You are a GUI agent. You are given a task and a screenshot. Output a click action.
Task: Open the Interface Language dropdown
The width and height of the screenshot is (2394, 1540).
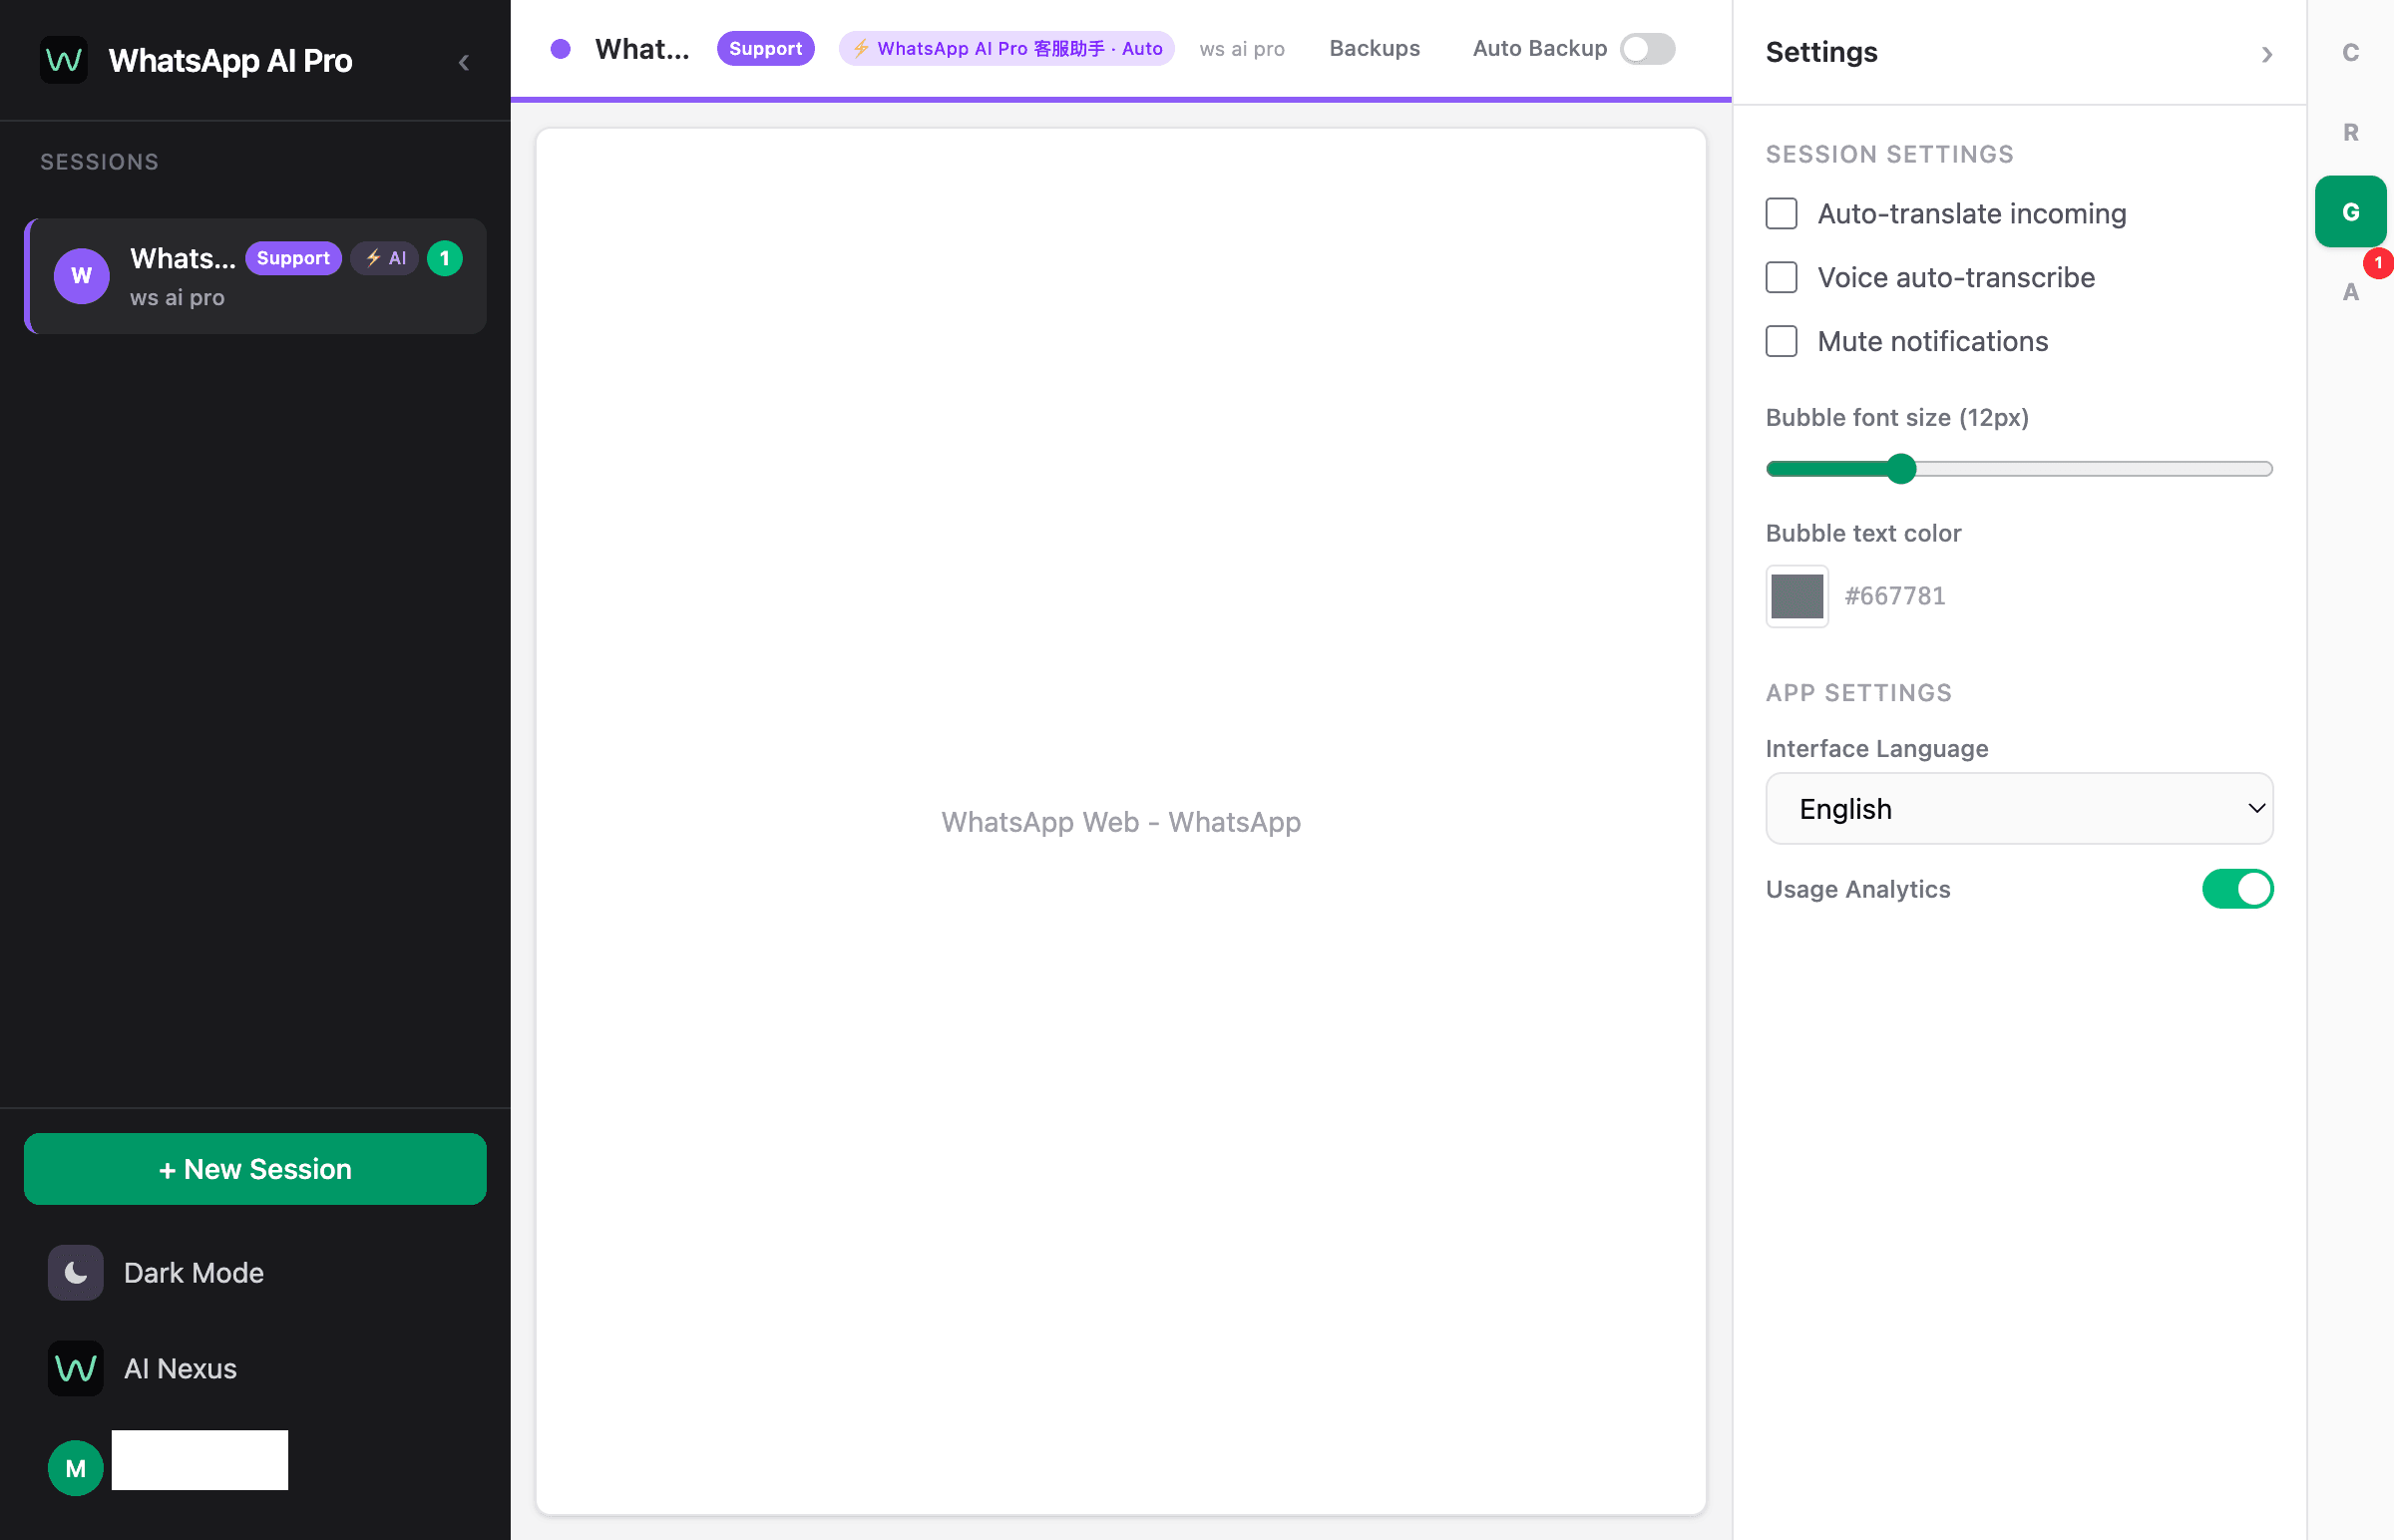click(x=2018, y=808)
